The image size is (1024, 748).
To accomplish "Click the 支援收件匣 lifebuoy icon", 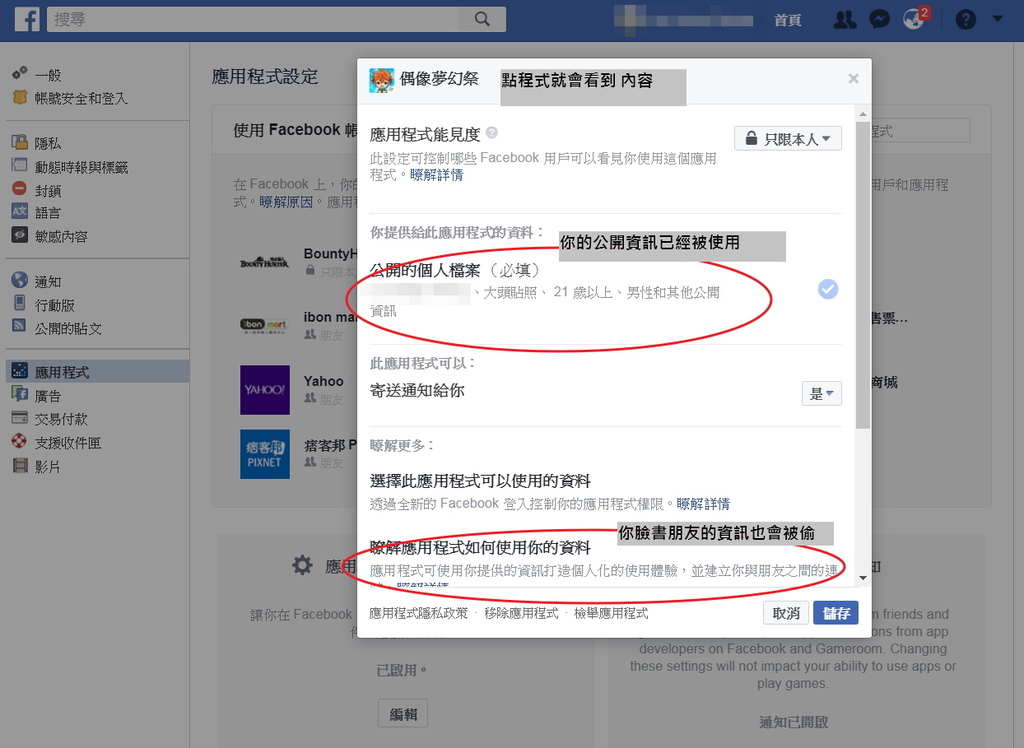I will pos(20,441).
